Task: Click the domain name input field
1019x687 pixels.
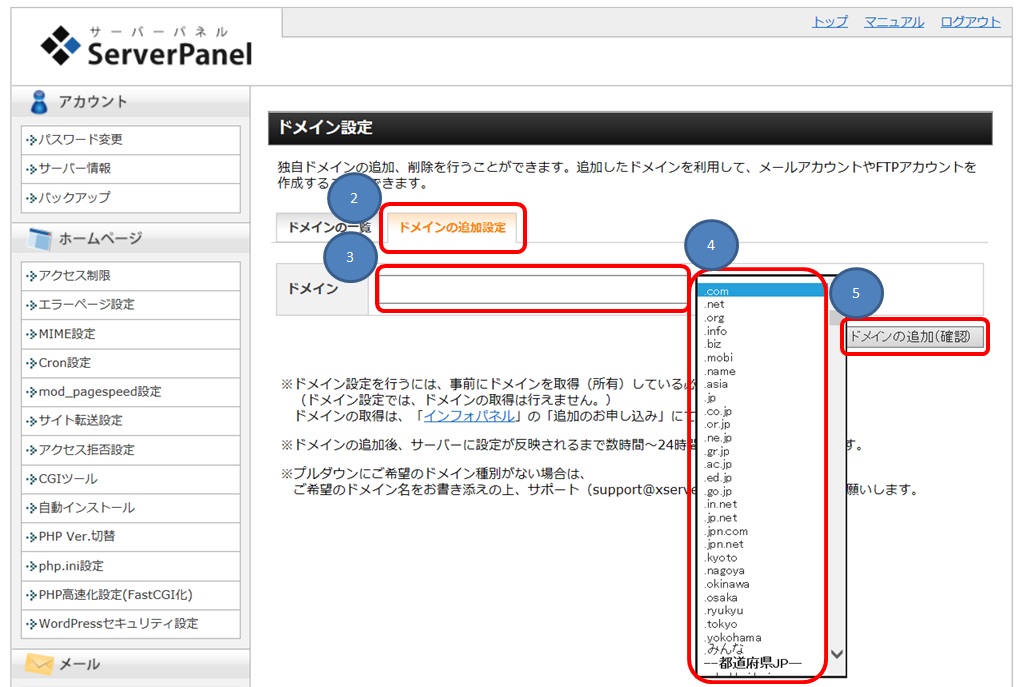Action: tap(532, 289)
